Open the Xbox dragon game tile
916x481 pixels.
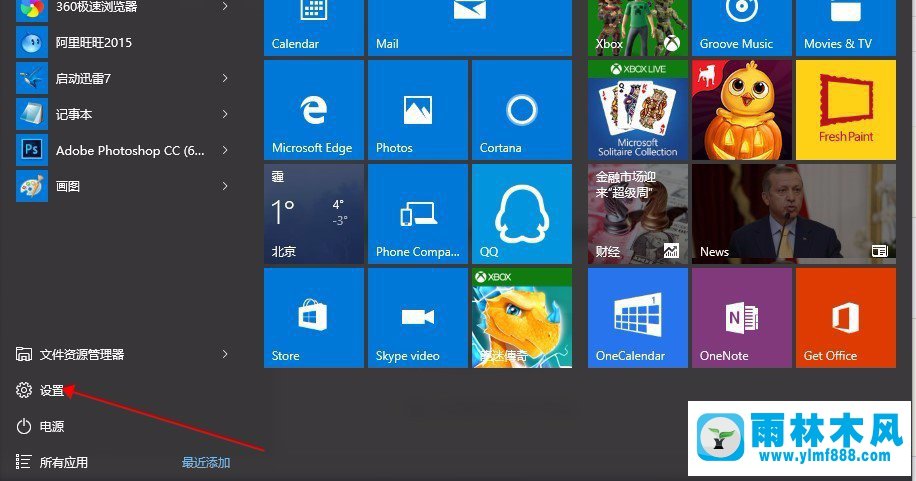(x=522, y=318)
